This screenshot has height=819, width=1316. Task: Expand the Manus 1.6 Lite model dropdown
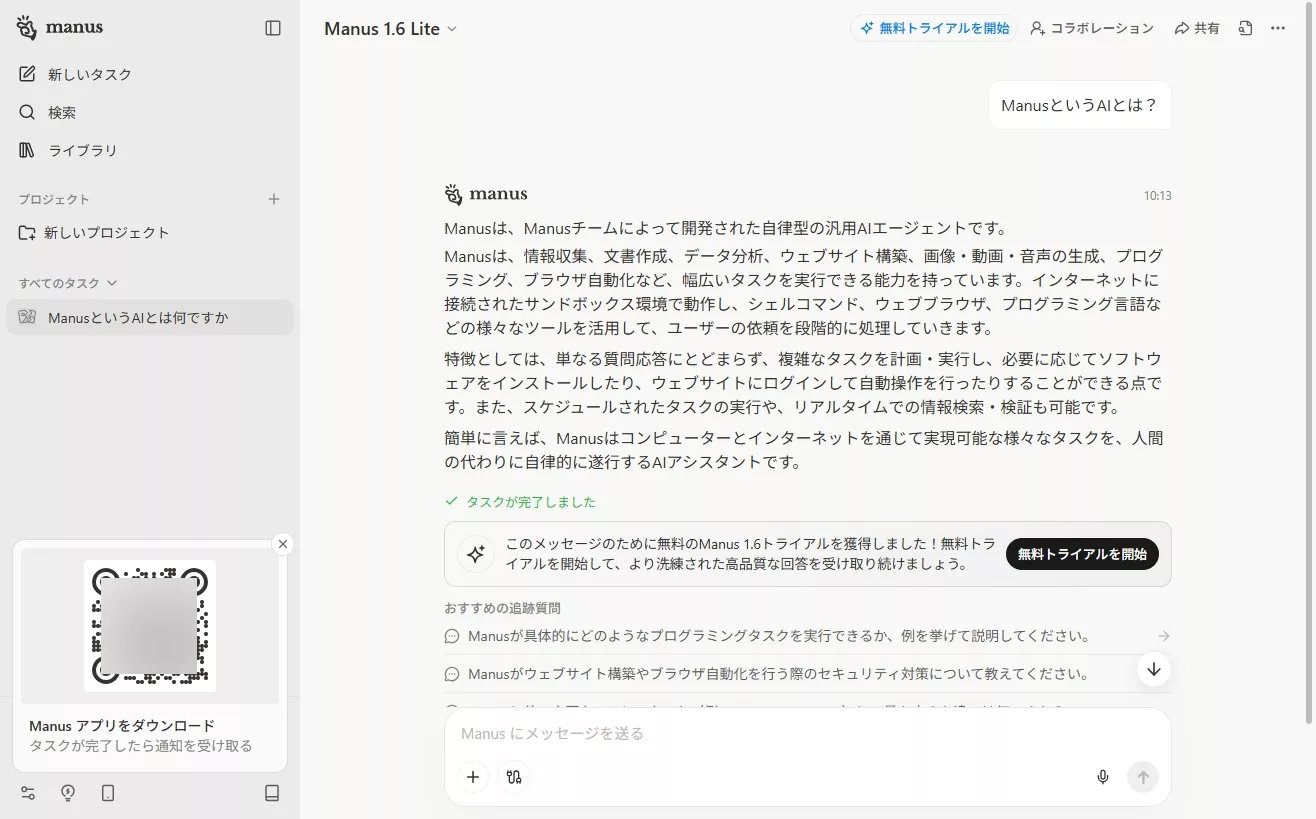click(x=451, y=29)
